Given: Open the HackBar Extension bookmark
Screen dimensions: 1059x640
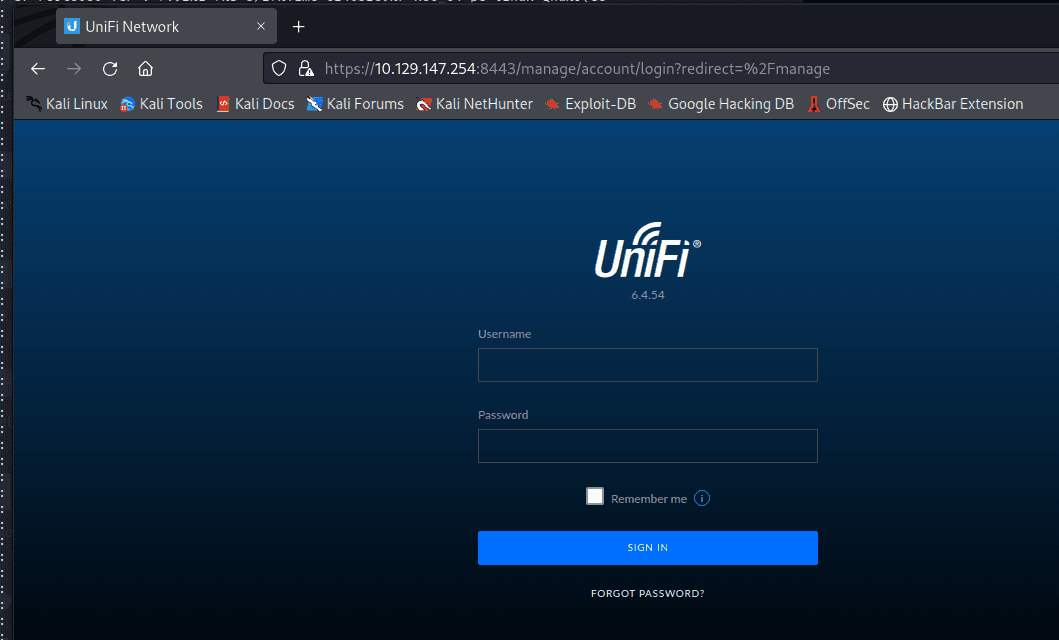Looking at the screenshot, I should click(x=952, y=104).
